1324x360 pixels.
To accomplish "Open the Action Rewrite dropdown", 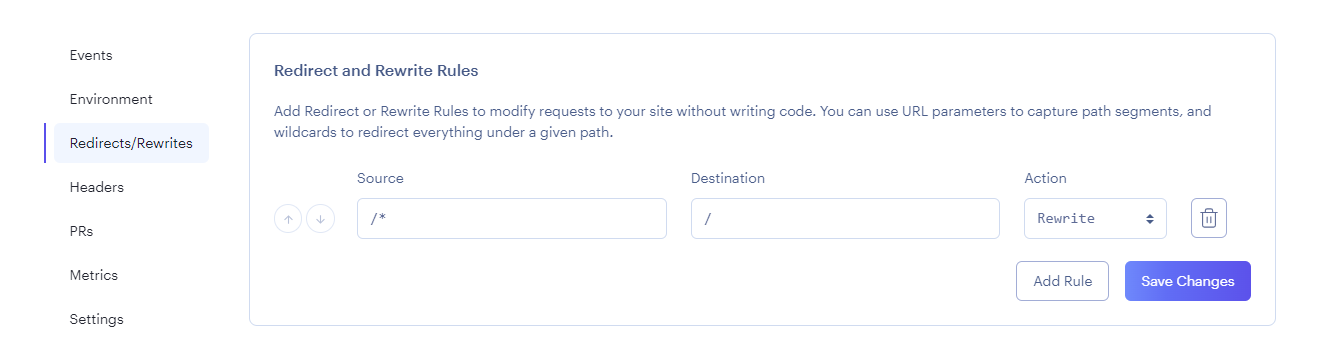I will coord(1095,218).
